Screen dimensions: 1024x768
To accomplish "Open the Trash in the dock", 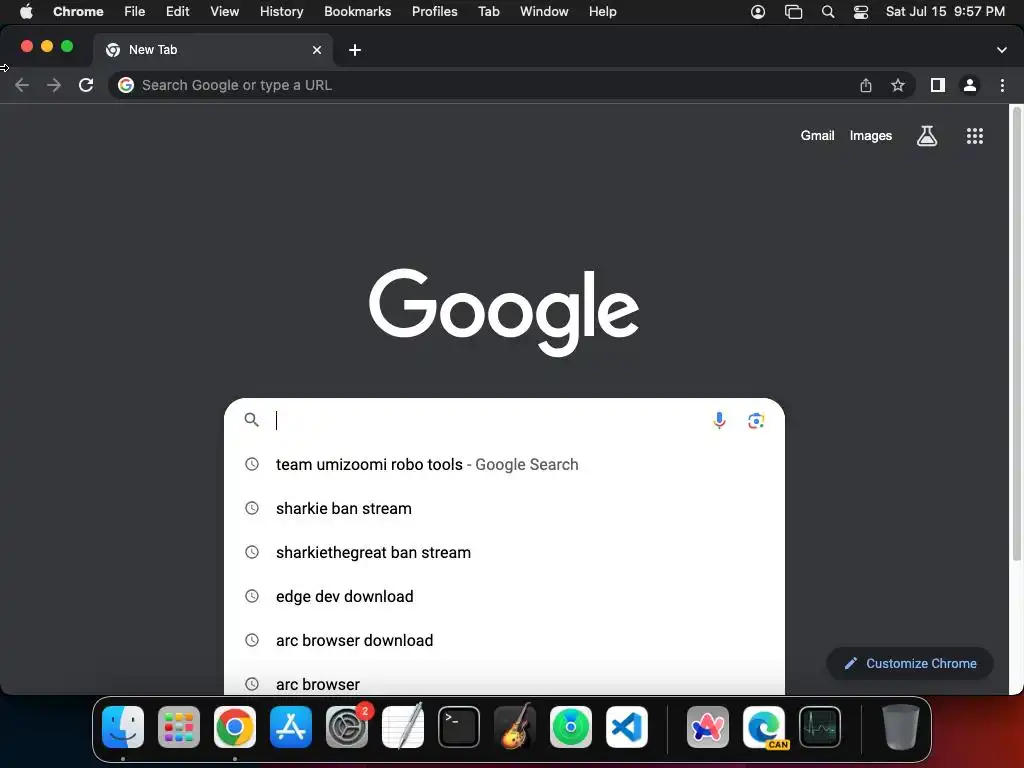I will point(901,727).
